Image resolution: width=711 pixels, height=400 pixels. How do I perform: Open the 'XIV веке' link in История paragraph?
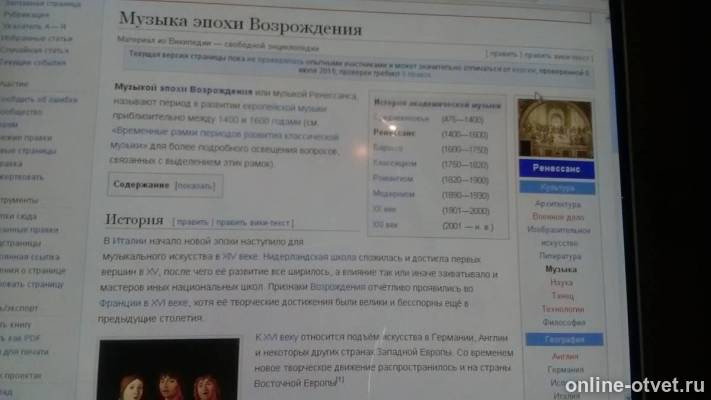(240, 257)
